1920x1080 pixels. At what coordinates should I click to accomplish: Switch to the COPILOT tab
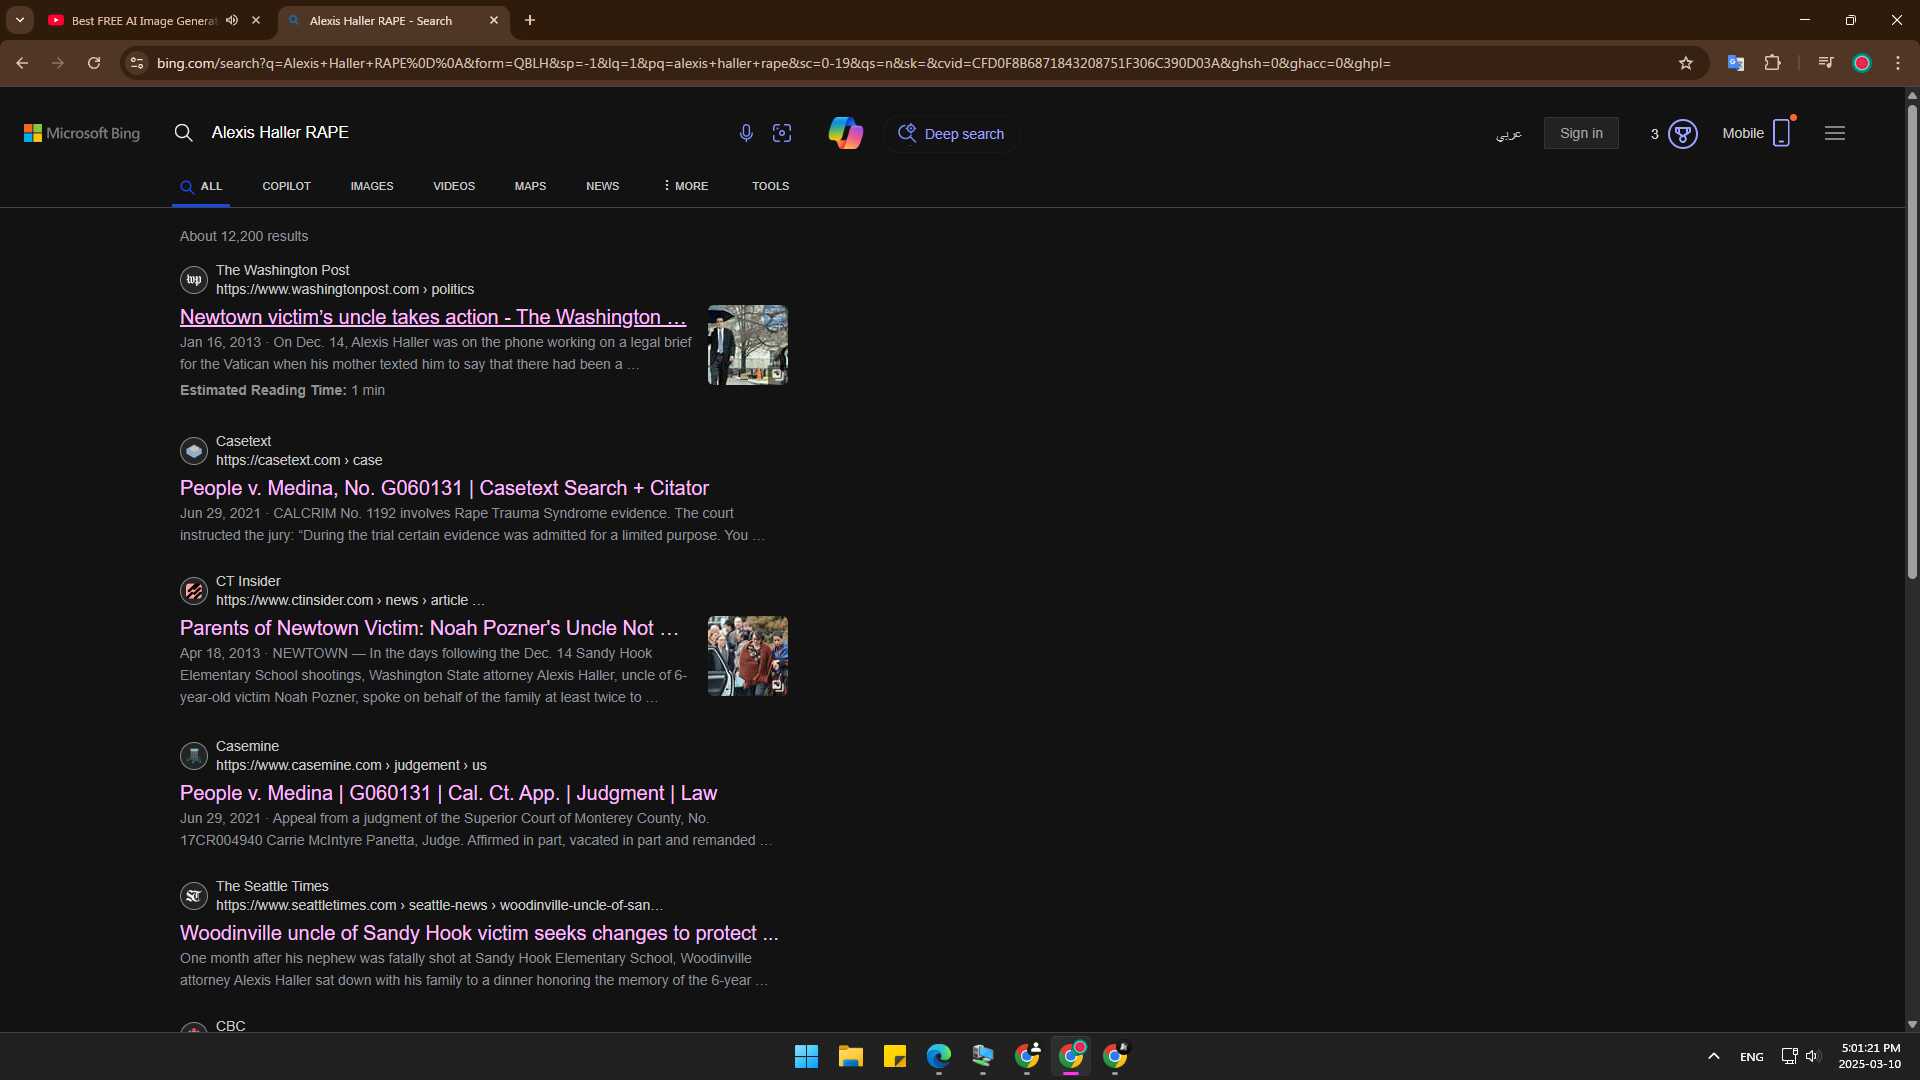click(x=286, y=186)
